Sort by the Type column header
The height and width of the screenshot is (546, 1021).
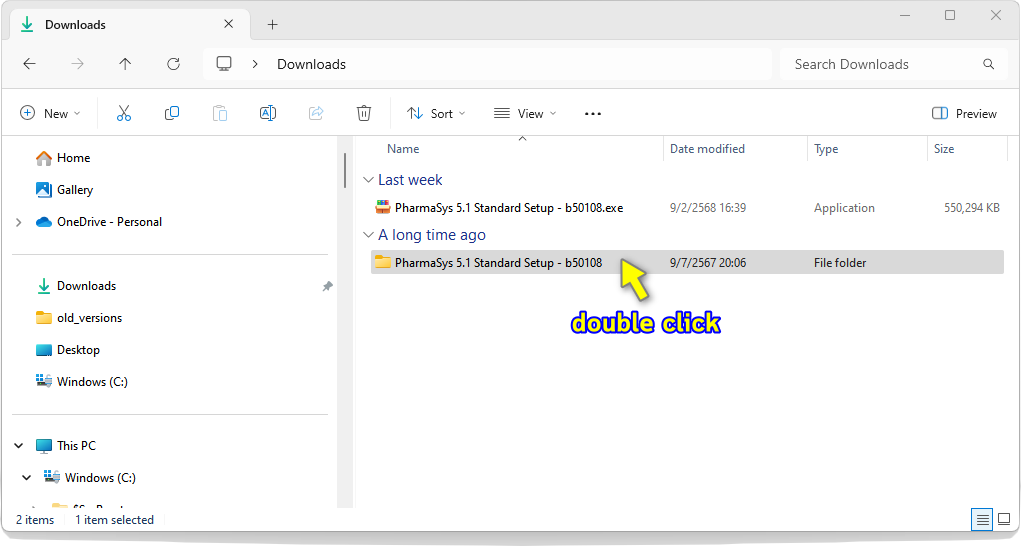click(826, 149)
